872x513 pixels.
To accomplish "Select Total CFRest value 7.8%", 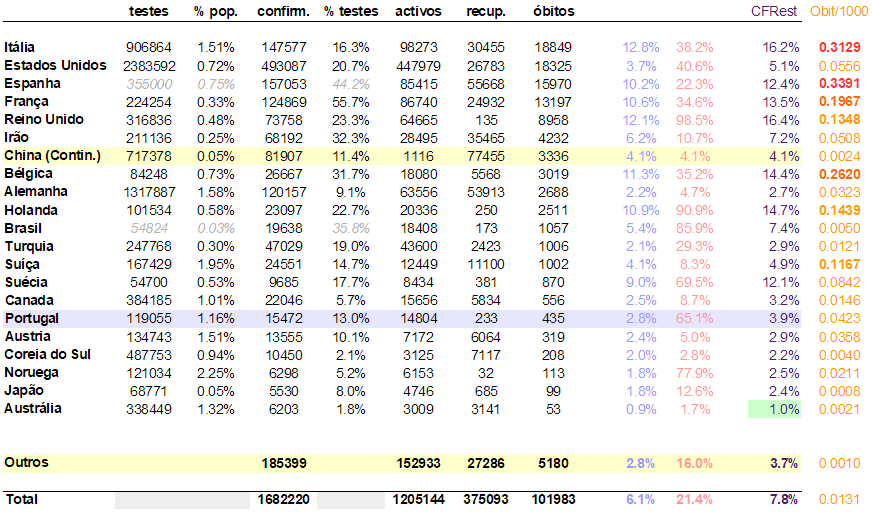I will [x=784, y=499].
